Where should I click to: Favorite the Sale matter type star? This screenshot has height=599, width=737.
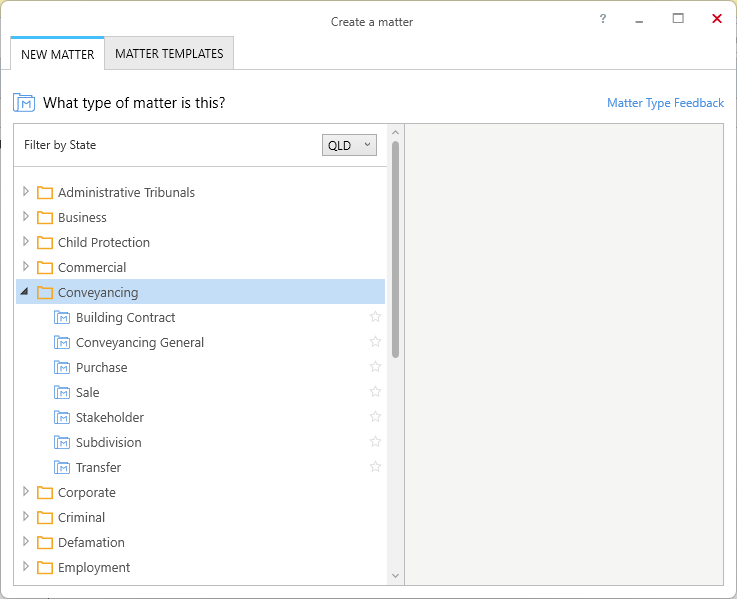click(x=375, y=392)
